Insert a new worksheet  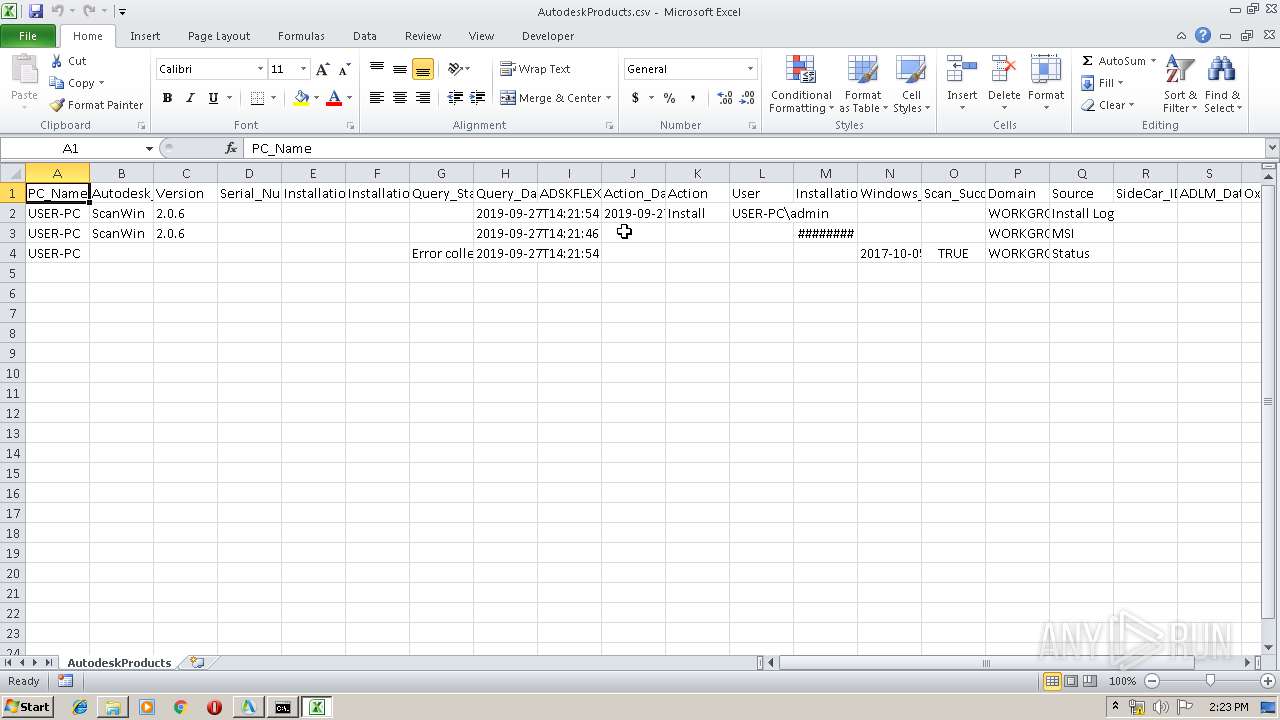coord(197,662)
